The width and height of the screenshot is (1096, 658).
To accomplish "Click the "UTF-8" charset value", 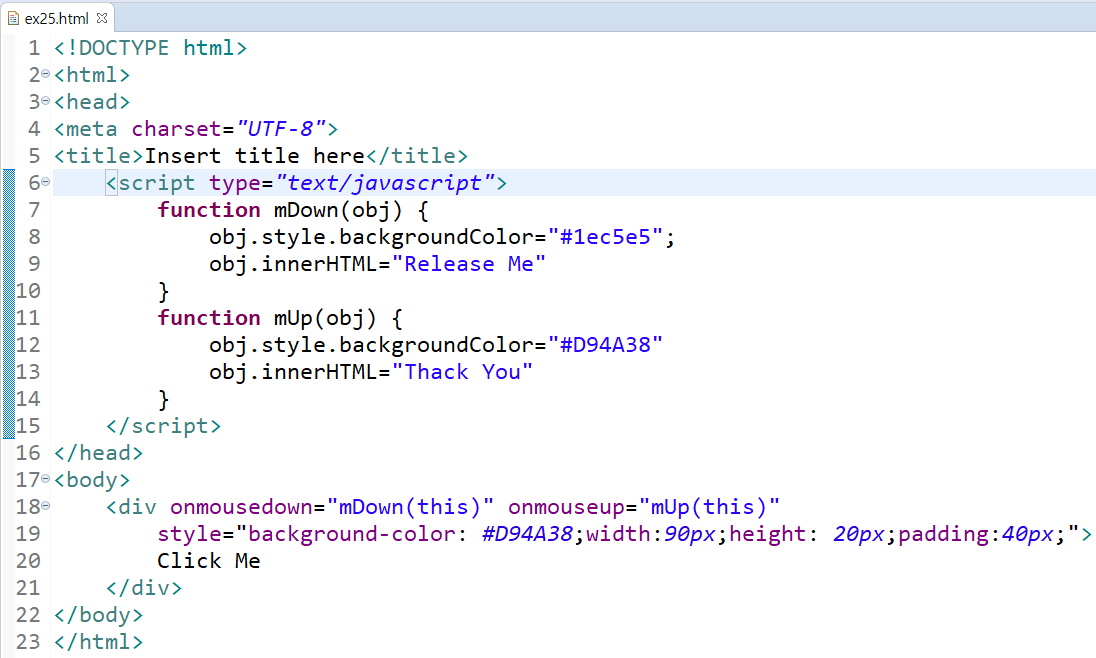I will (281, 129).
